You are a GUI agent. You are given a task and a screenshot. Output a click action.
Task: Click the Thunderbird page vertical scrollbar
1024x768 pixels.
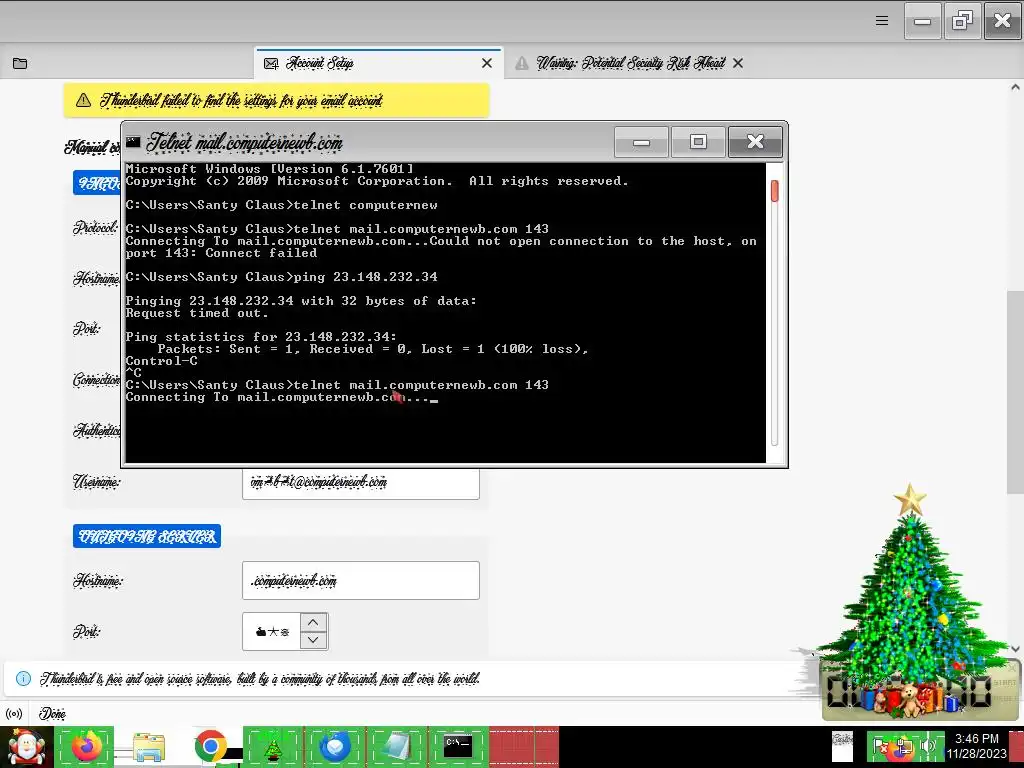(1015, 392)
